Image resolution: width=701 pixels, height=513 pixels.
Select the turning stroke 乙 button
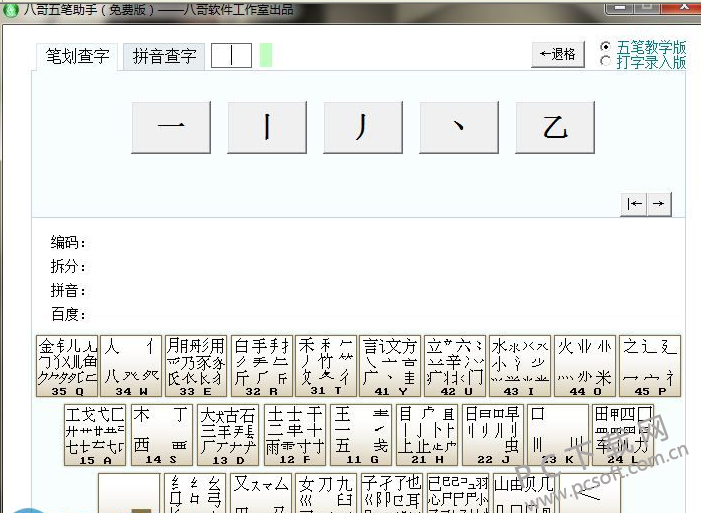tap(555, 127)
